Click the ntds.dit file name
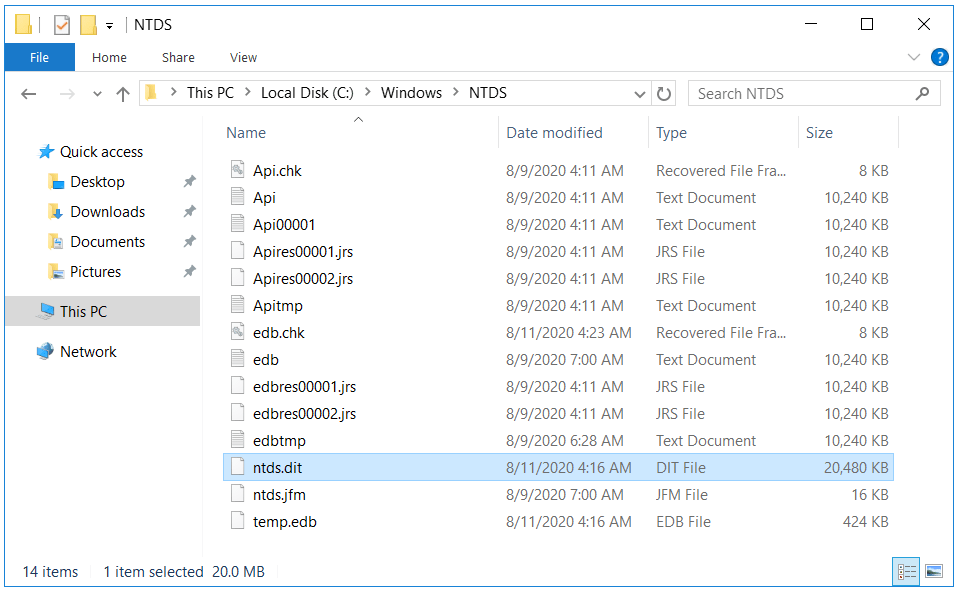The width and height of the screenshot is (957, 589). click(278, 468)
